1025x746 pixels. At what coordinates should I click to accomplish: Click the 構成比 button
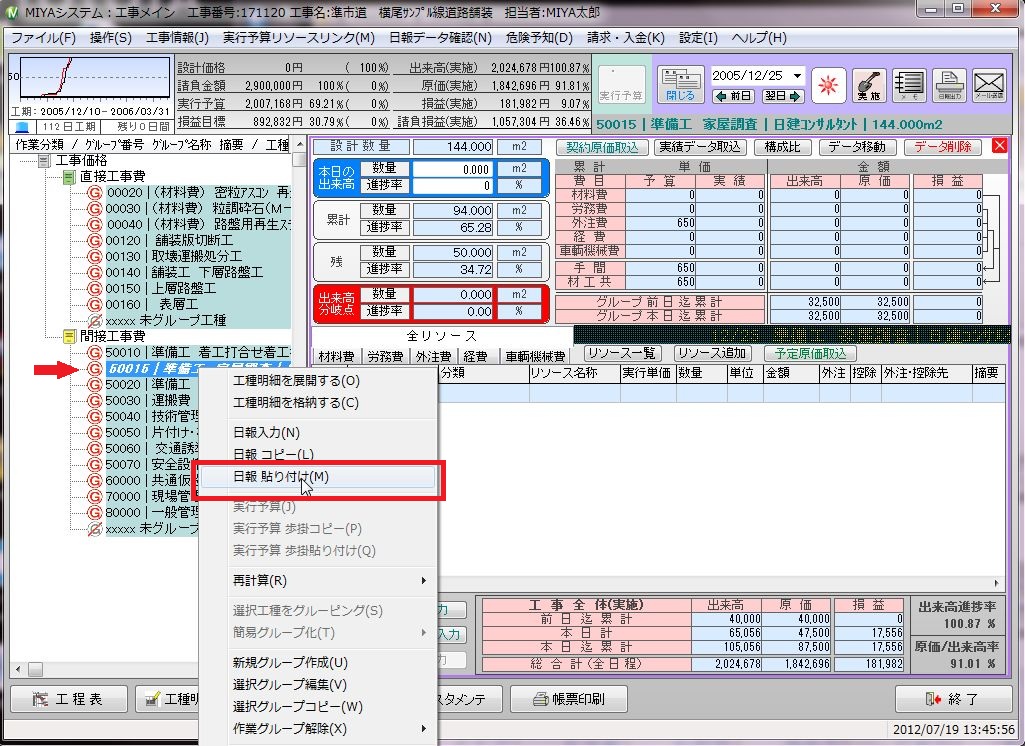coord(782,147)
